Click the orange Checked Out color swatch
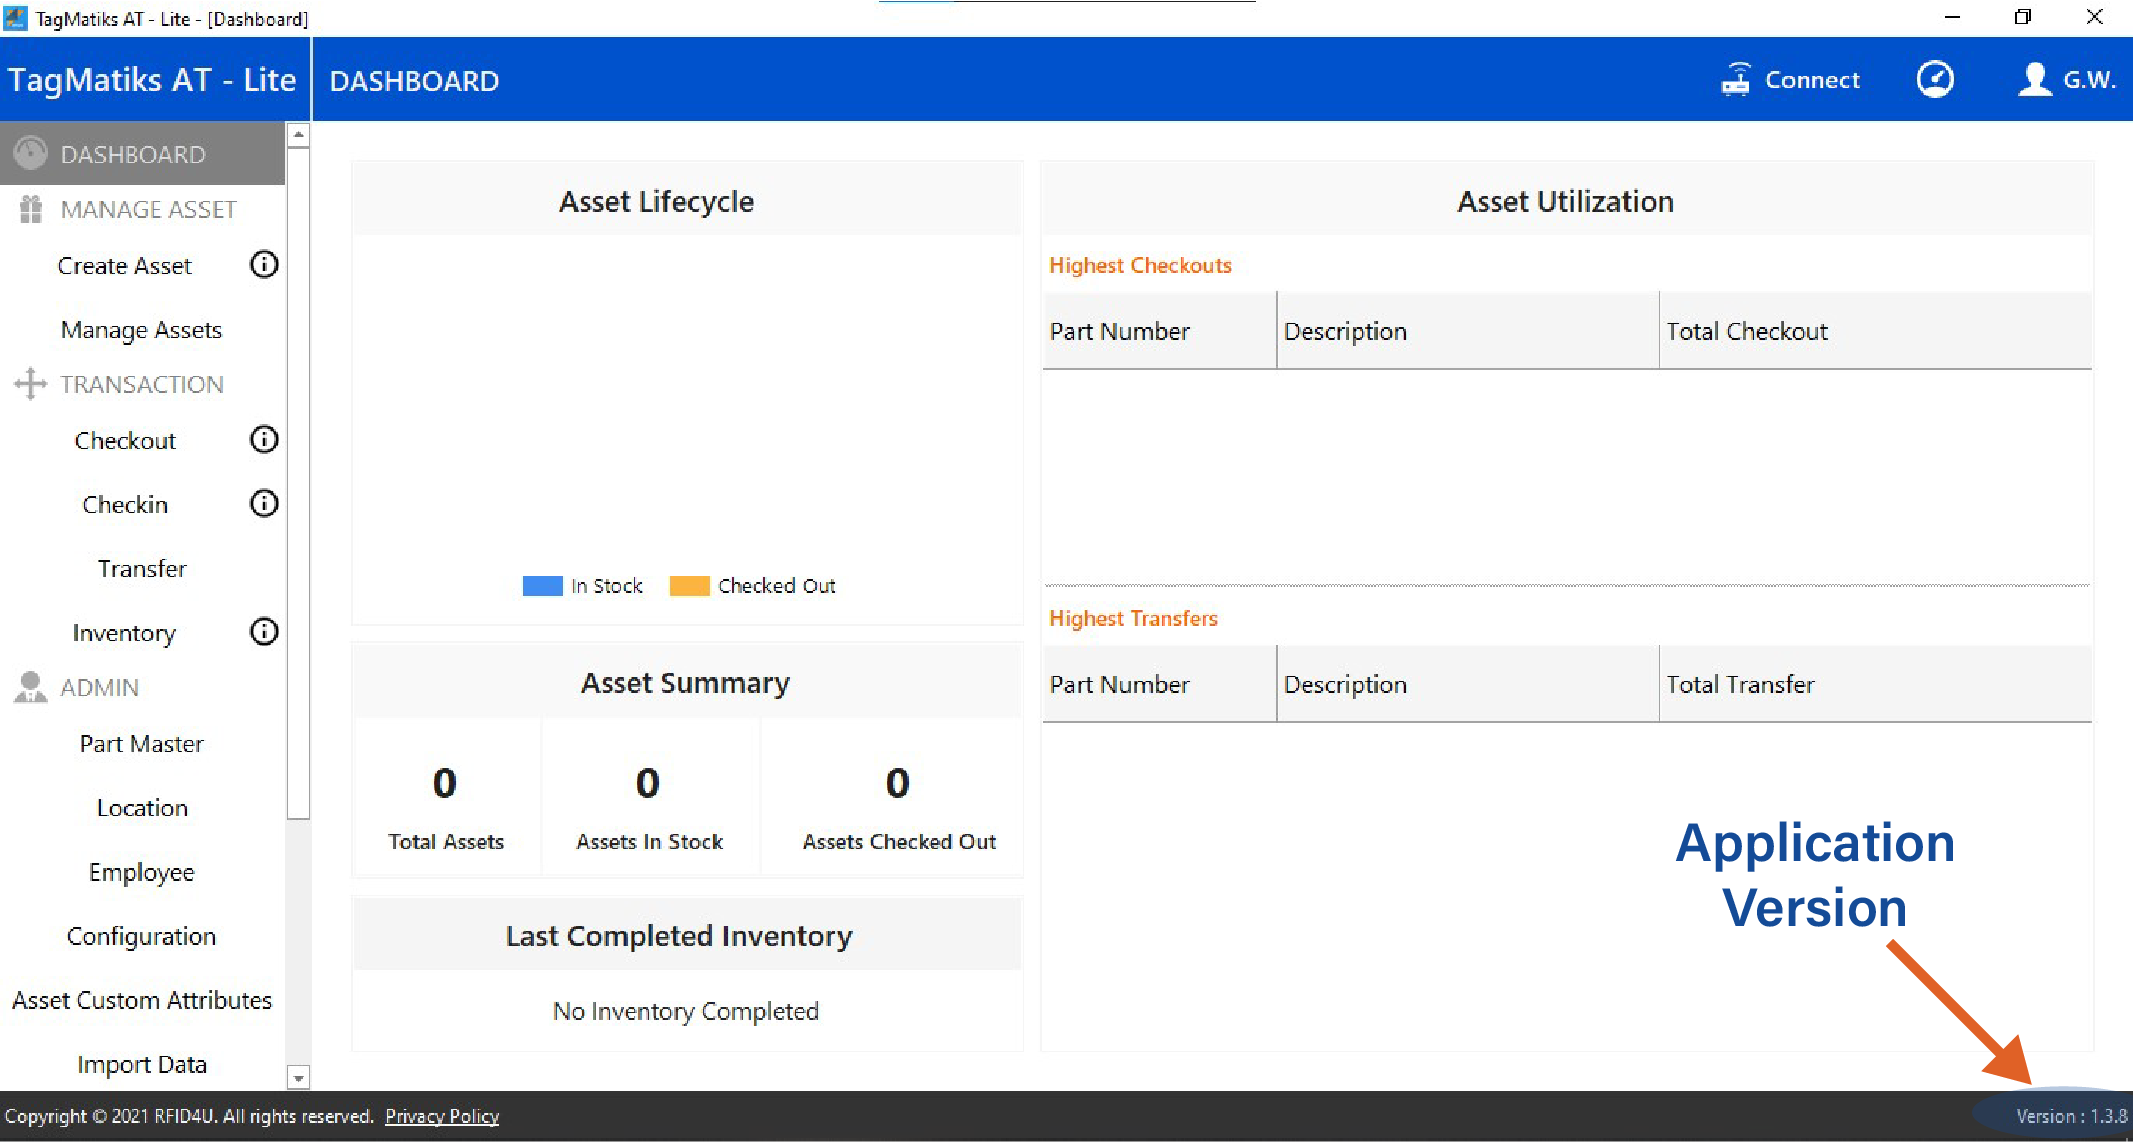The height and width of the screenshot is (1142, 2133). (689, 586)
